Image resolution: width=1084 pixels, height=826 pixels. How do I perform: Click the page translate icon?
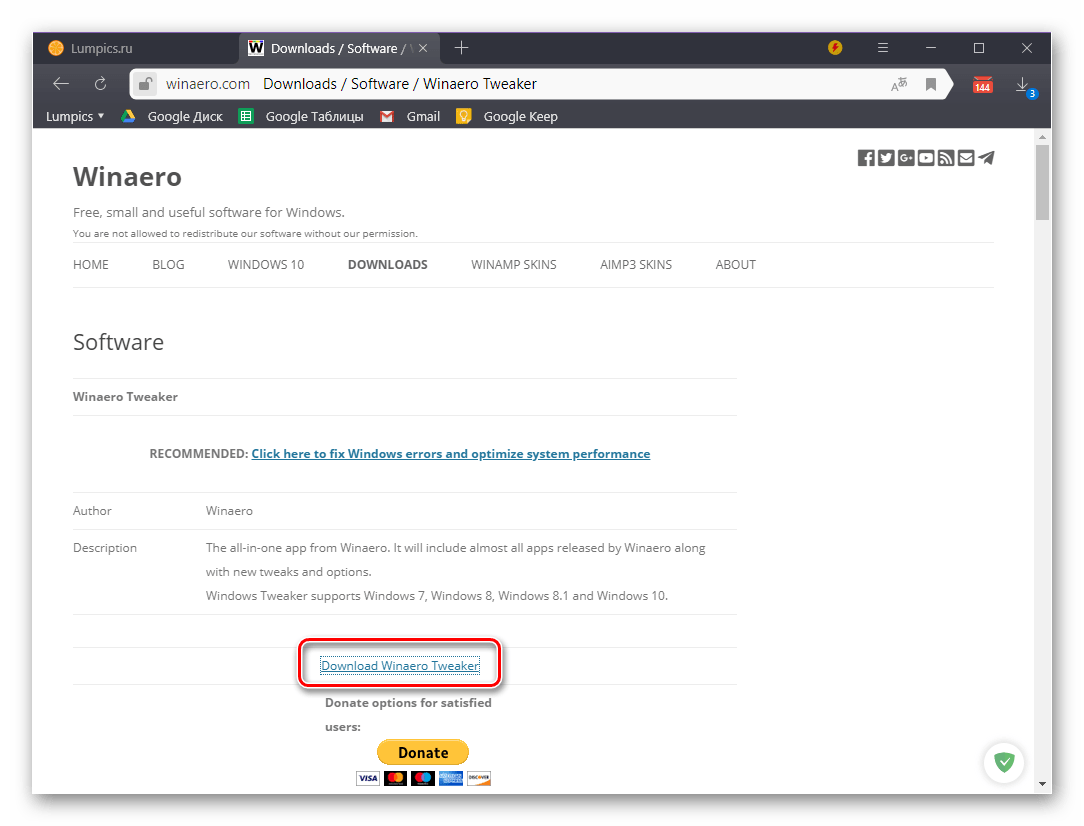(x=899, y=85)
